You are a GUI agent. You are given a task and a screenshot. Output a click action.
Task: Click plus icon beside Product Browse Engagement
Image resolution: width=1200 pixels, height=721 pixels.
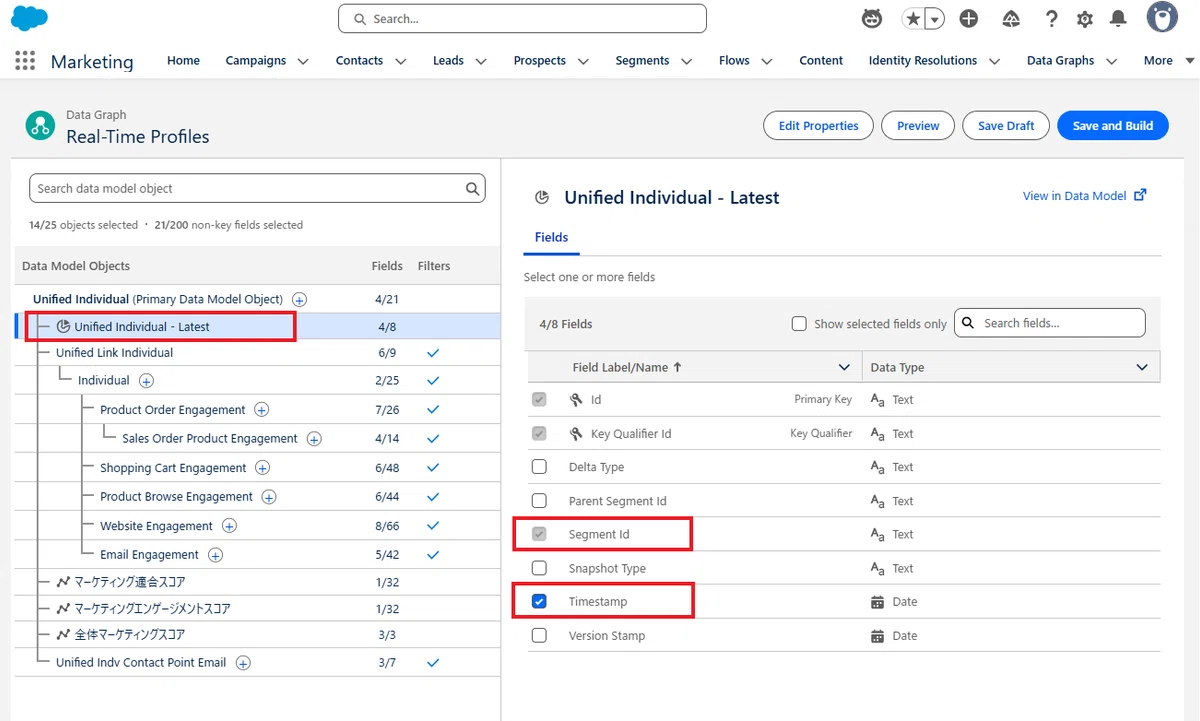269,496
